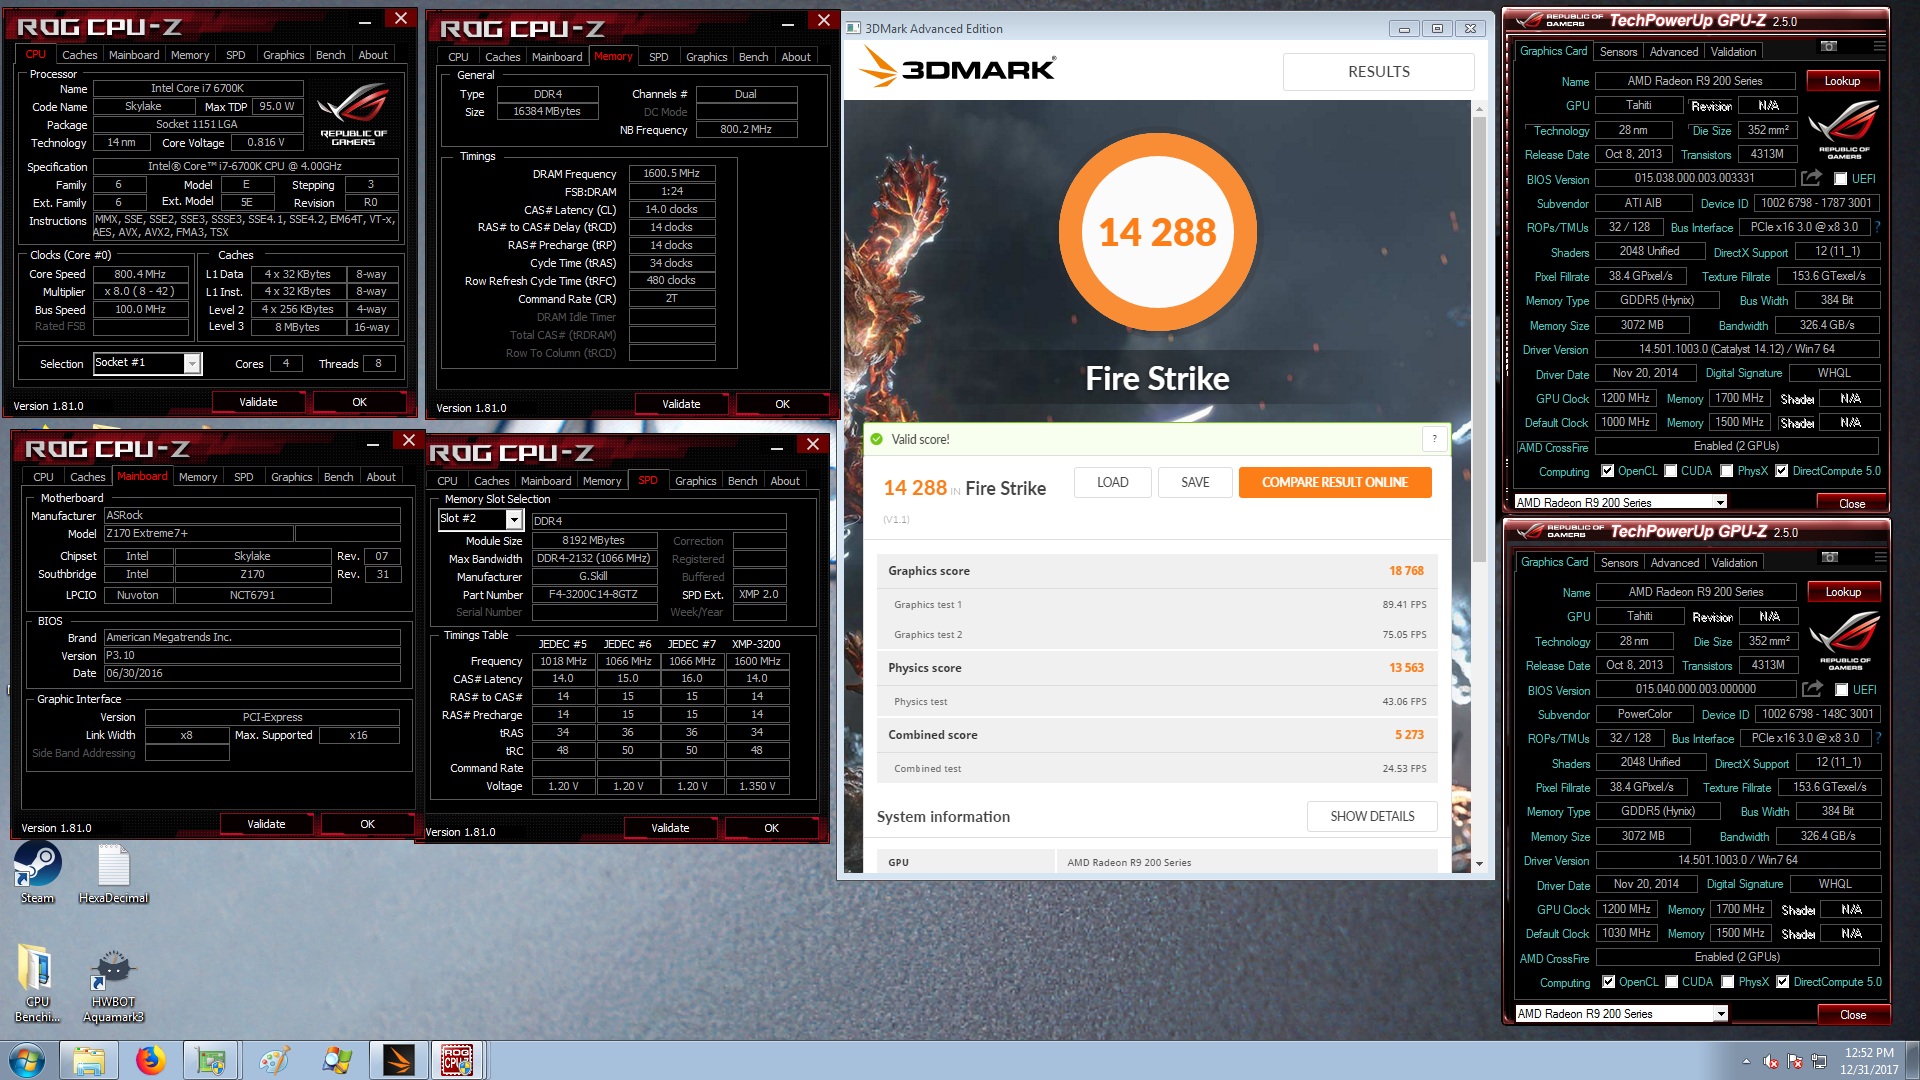Toggle CUDA checkbox in bottom GPU-Z window

click(1671, 982)
